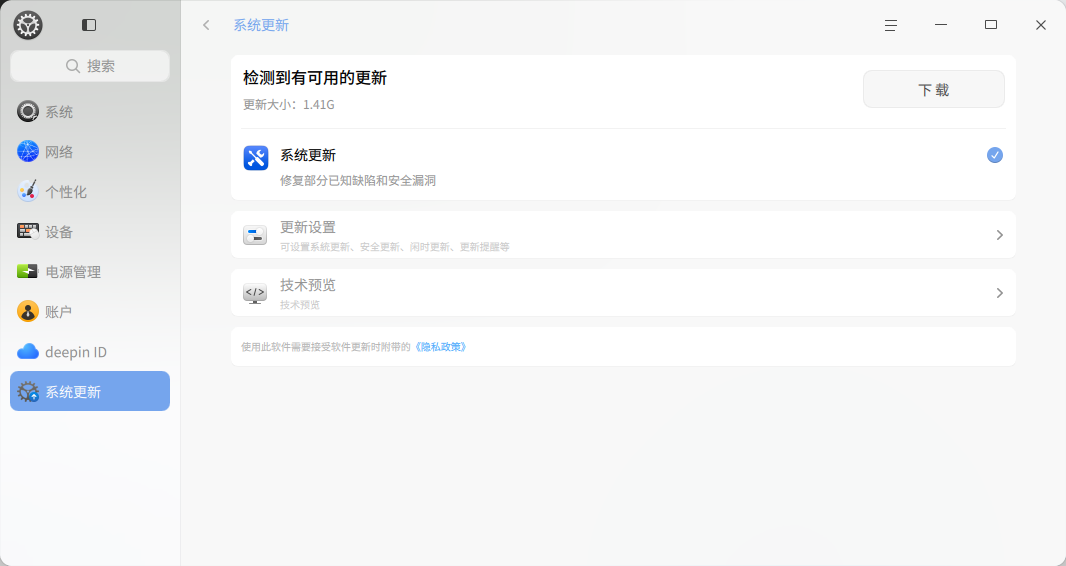The width and height of the screenshot is (1066, 566).
Task: Toggle the sidebar collapse icon
Action: click(x=89, y=25)
